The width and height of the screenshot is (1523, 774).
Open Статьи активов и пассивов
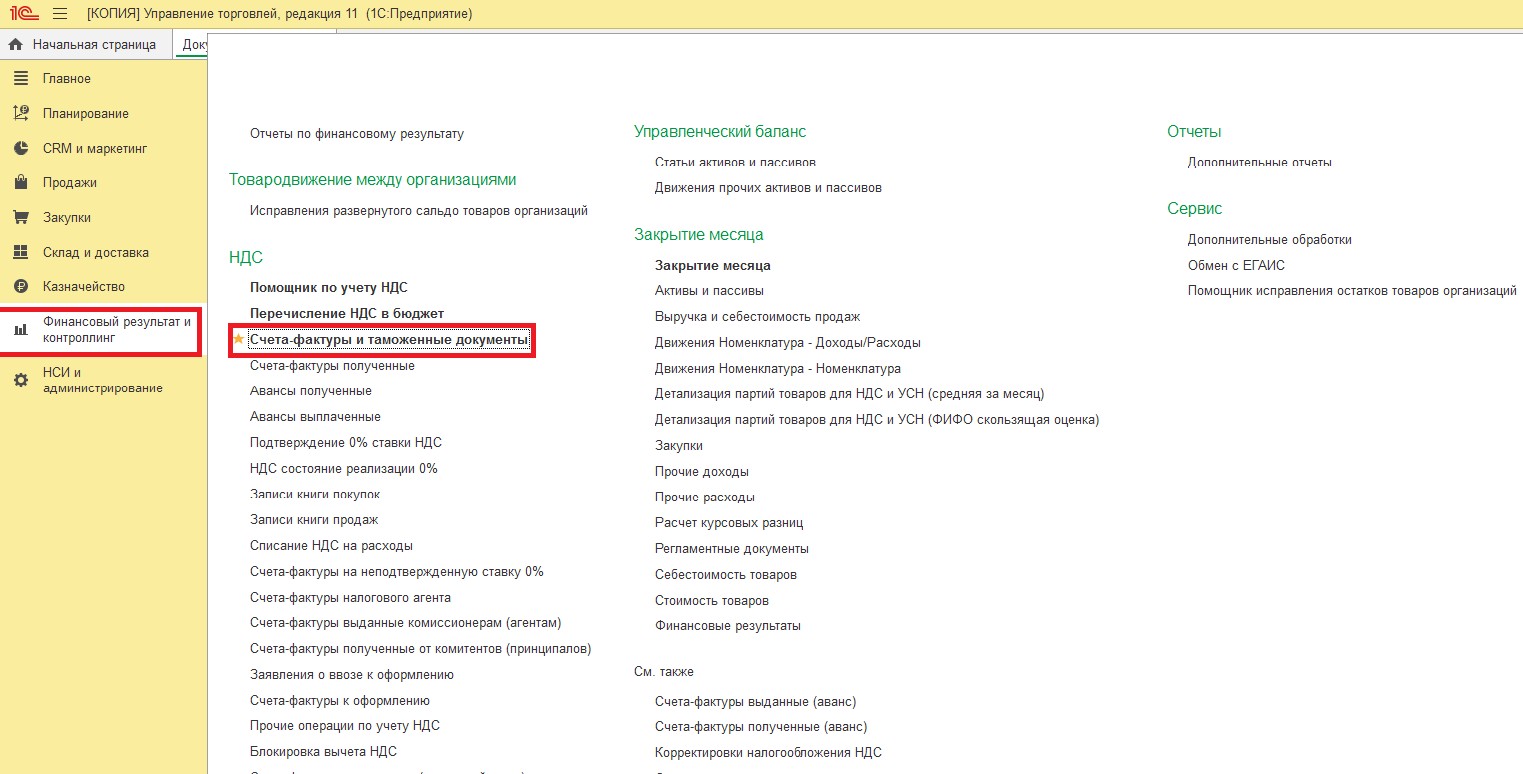[x=735, y=162]
